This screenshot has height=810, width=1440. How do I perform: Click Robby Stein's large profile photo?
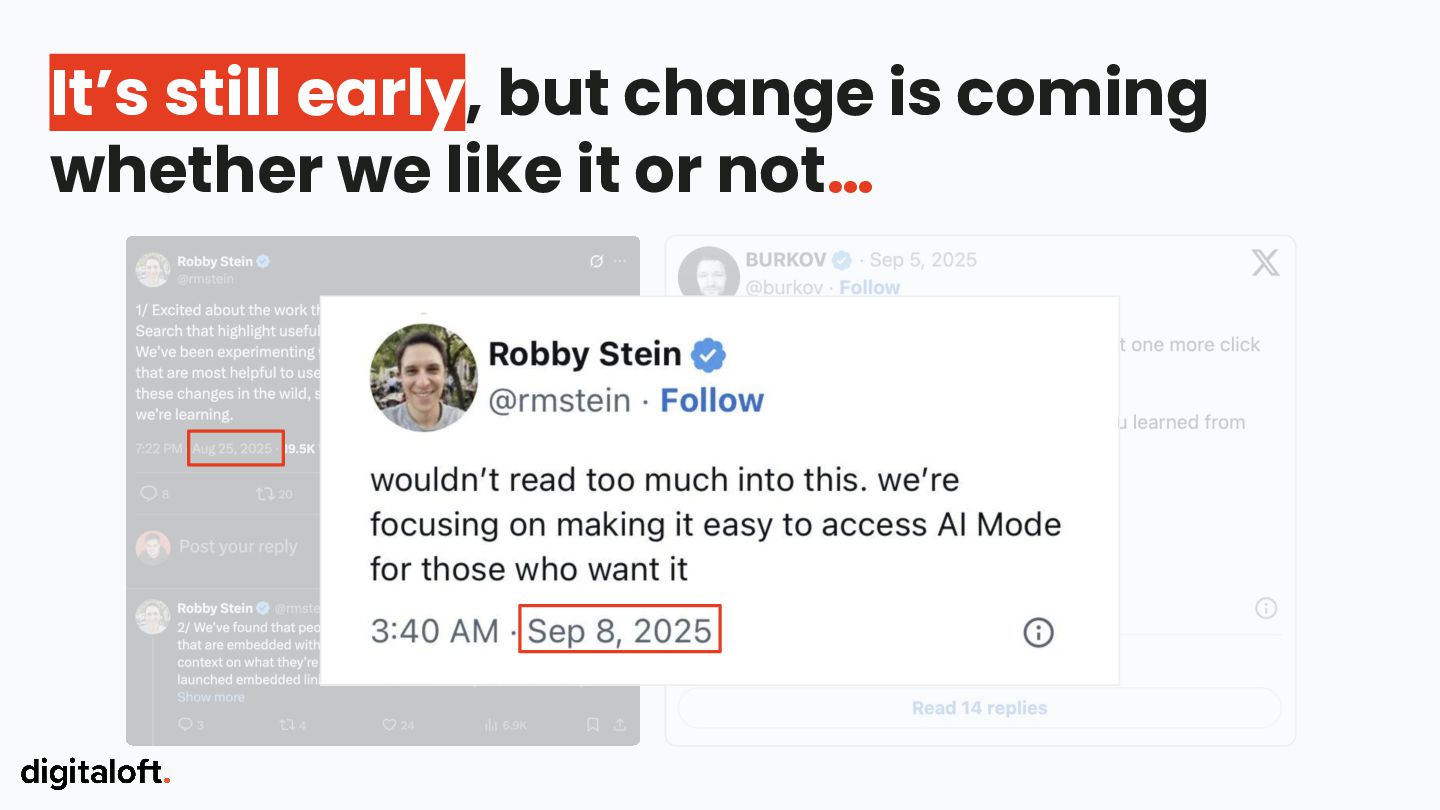tap(422, 378)
